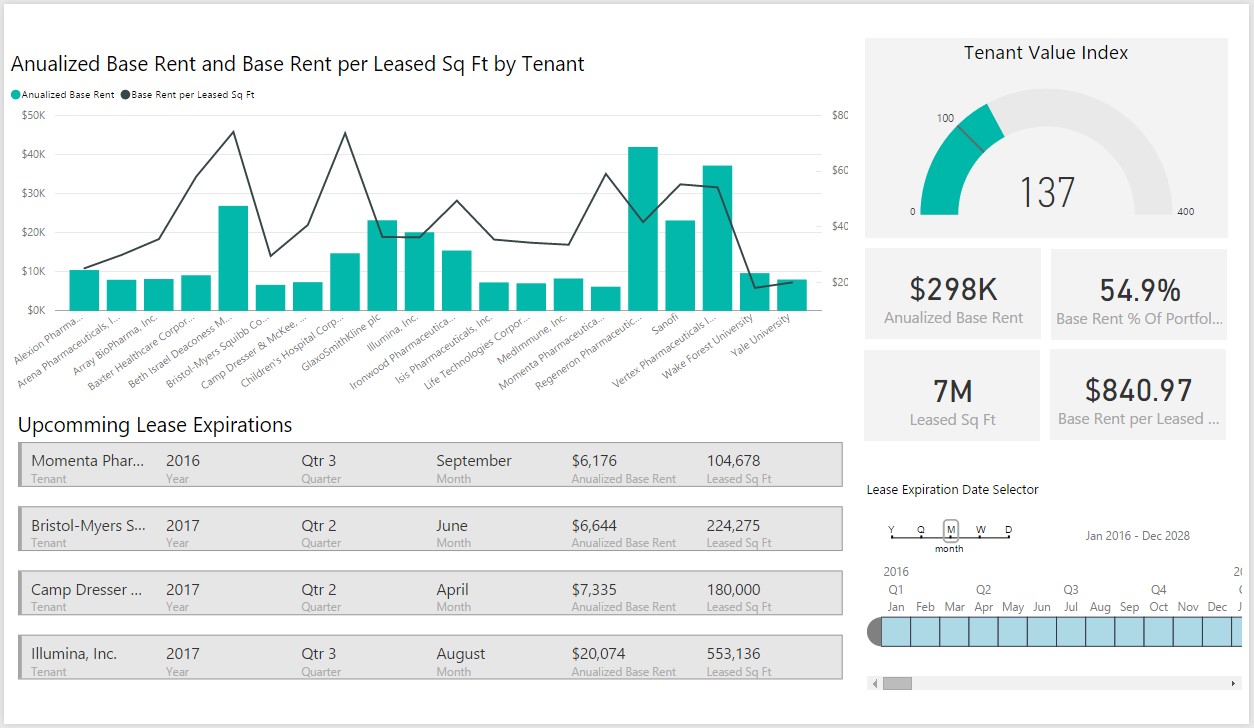Set timeline granularity to Quarter (Q)
This screenshot has height=728, width=1254.
click(x=921, y=530)
